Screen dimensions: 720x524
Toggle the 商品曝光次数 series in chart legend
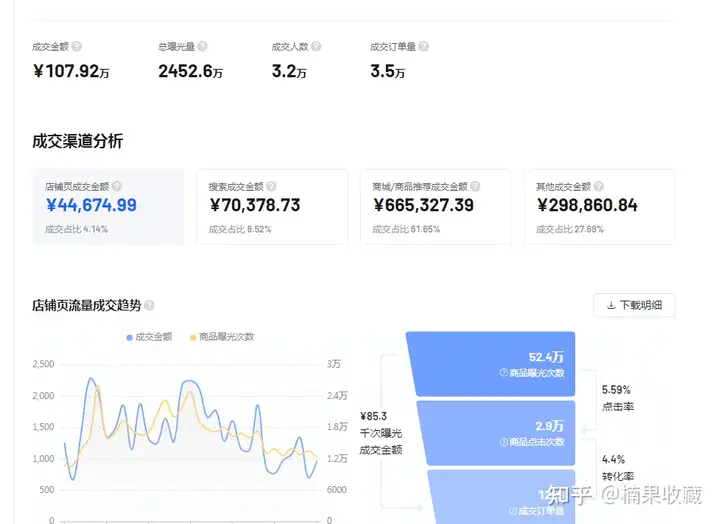point(222,337)
